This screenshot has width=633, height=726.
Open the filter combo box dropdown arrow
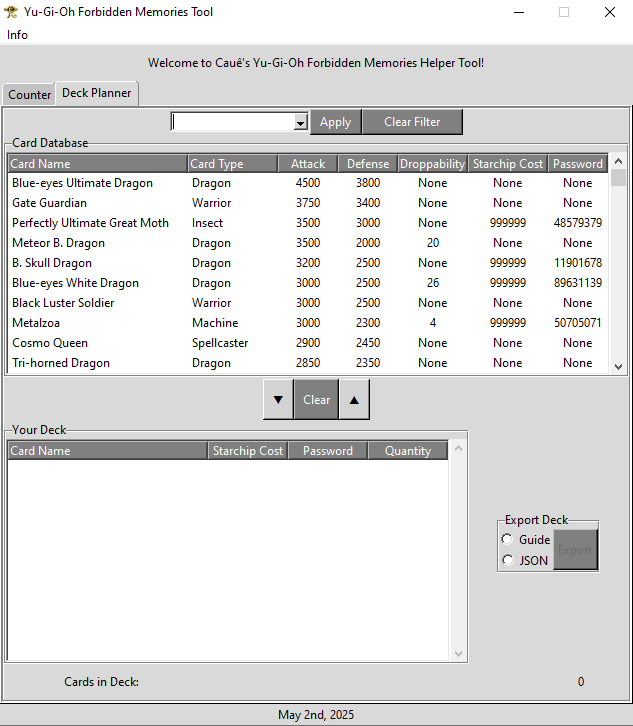pyautogui.click(x=301, y=122)
